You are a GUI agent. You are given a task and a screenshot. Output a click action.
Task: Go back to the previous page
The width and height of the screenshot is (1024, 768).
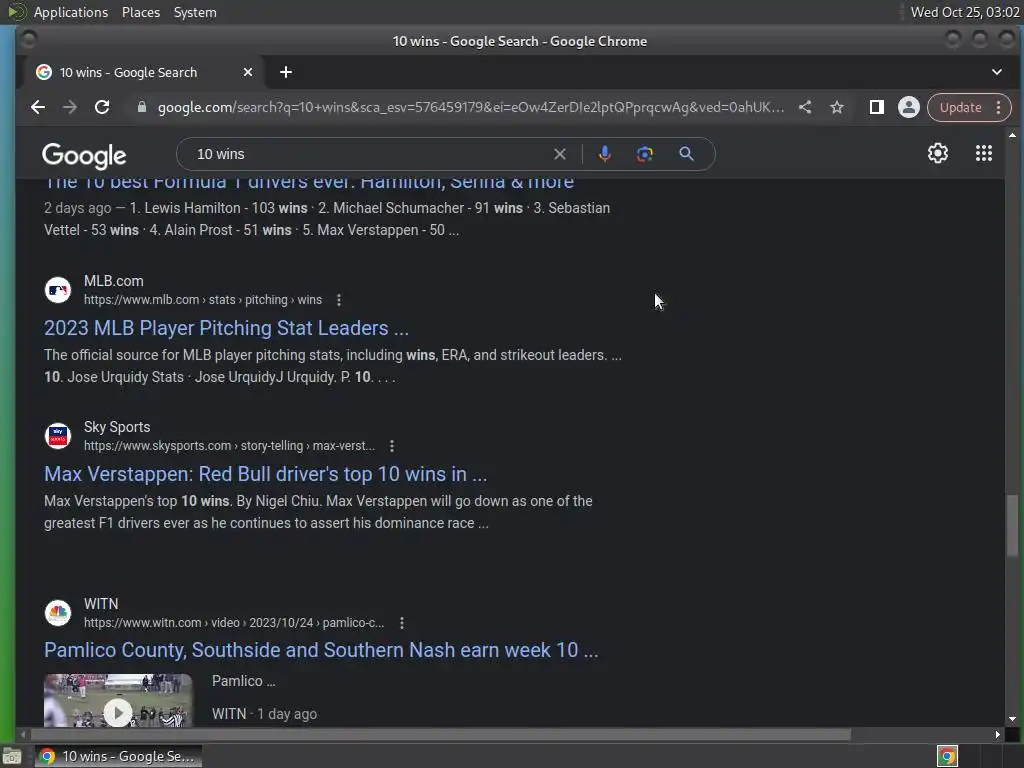(38, 107)
